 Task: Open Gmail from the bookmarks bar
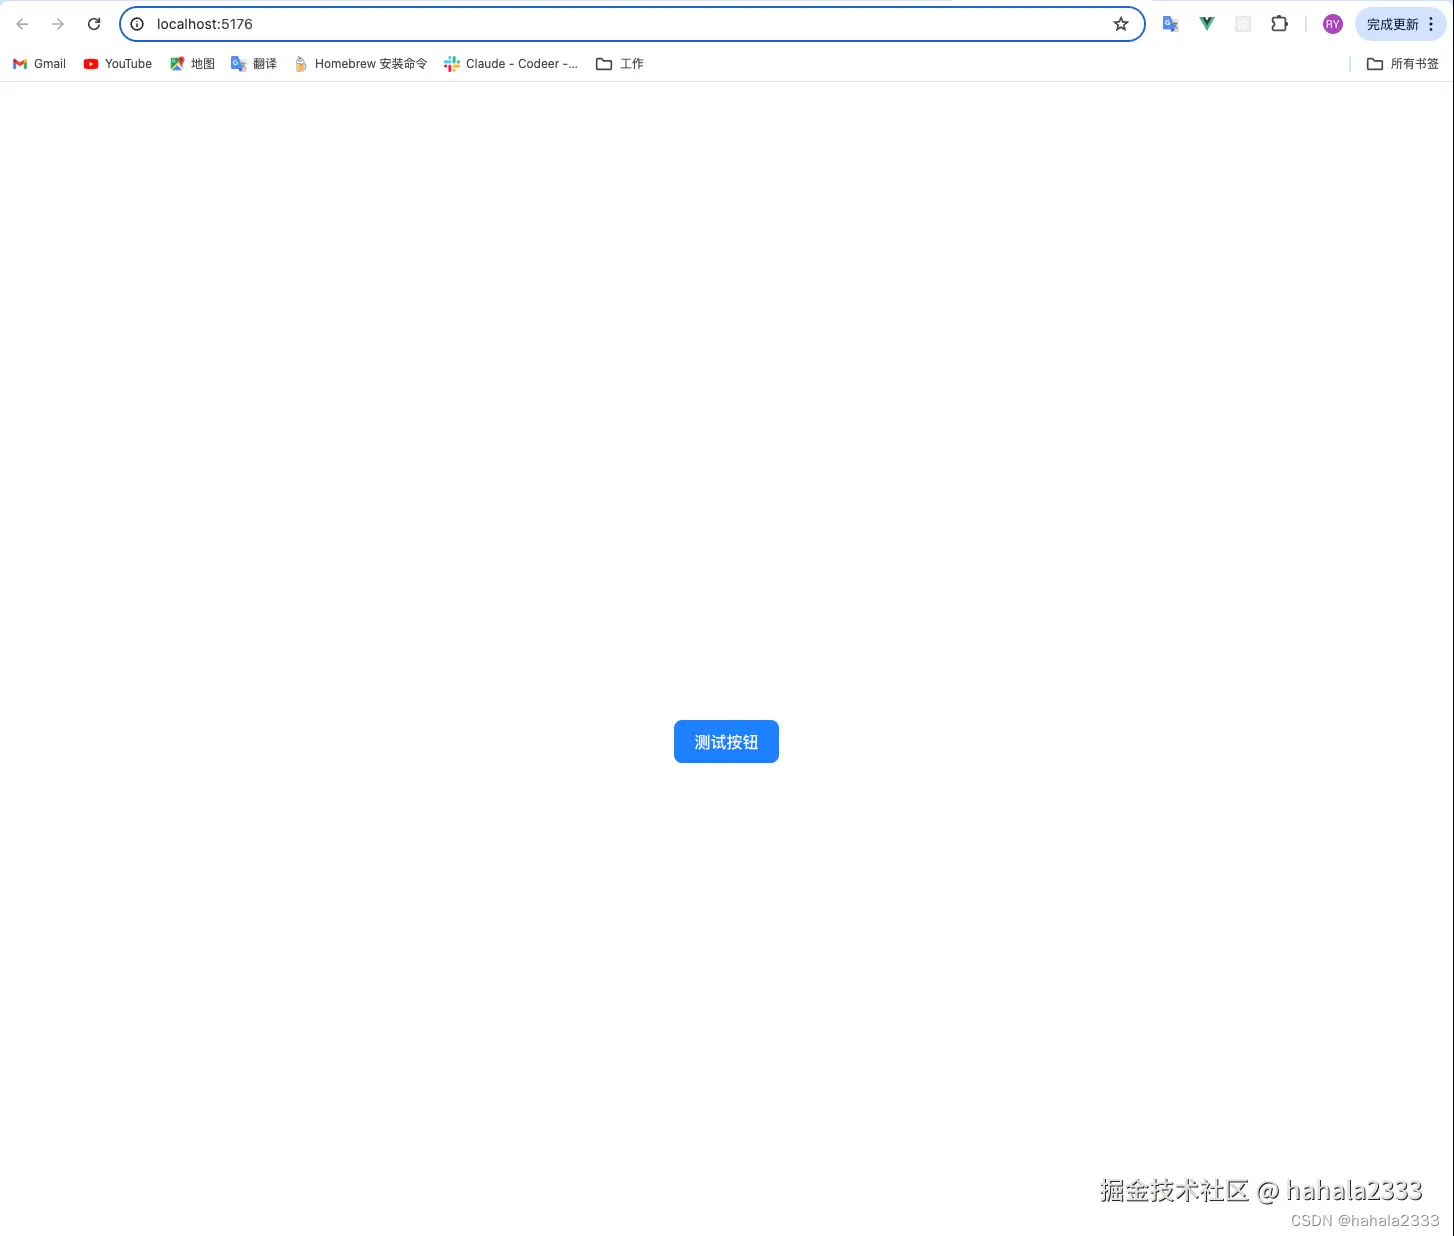[x=38, y=63]
